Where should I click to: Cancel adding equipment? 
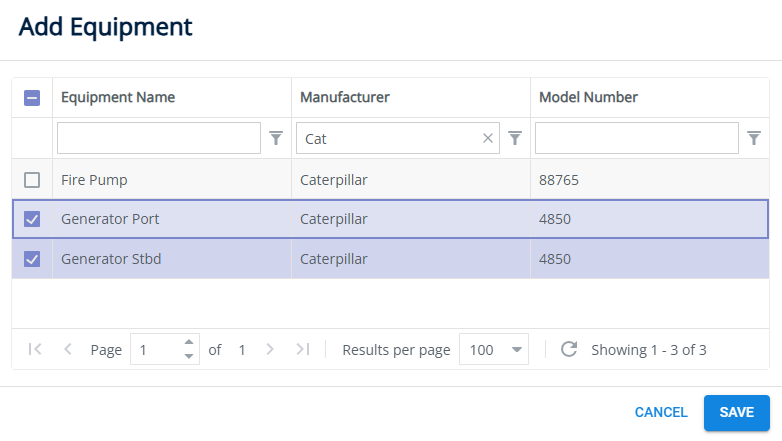pyautogui.click(x=661, y=412)
